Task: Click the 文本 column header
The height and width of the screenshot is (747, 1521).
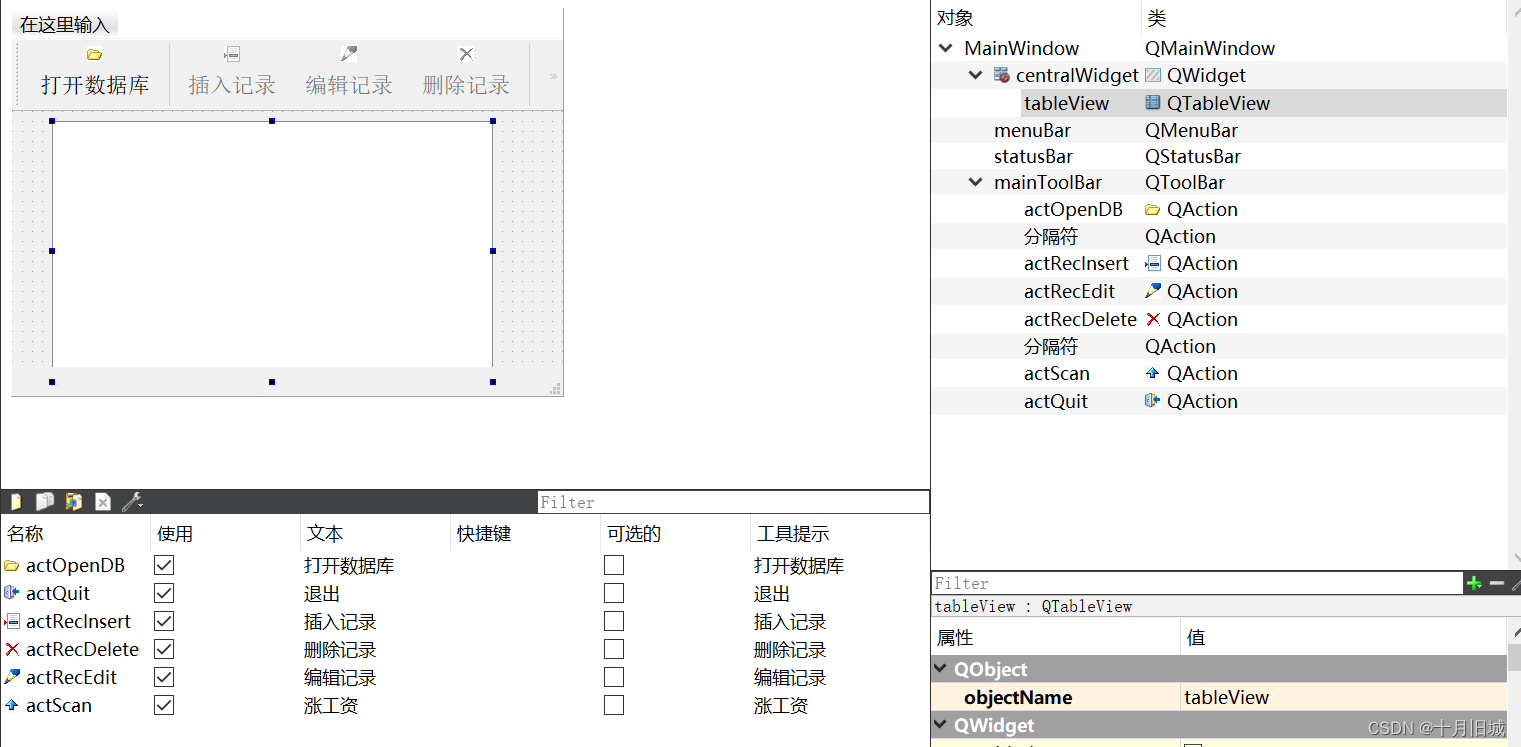Action: [375, 534]
